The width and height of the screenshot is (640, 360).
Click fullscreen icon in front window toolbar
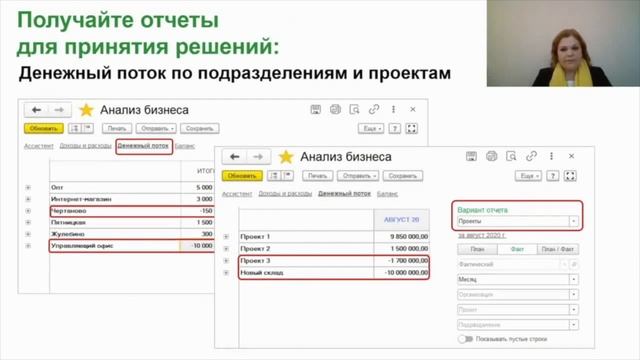570,176
